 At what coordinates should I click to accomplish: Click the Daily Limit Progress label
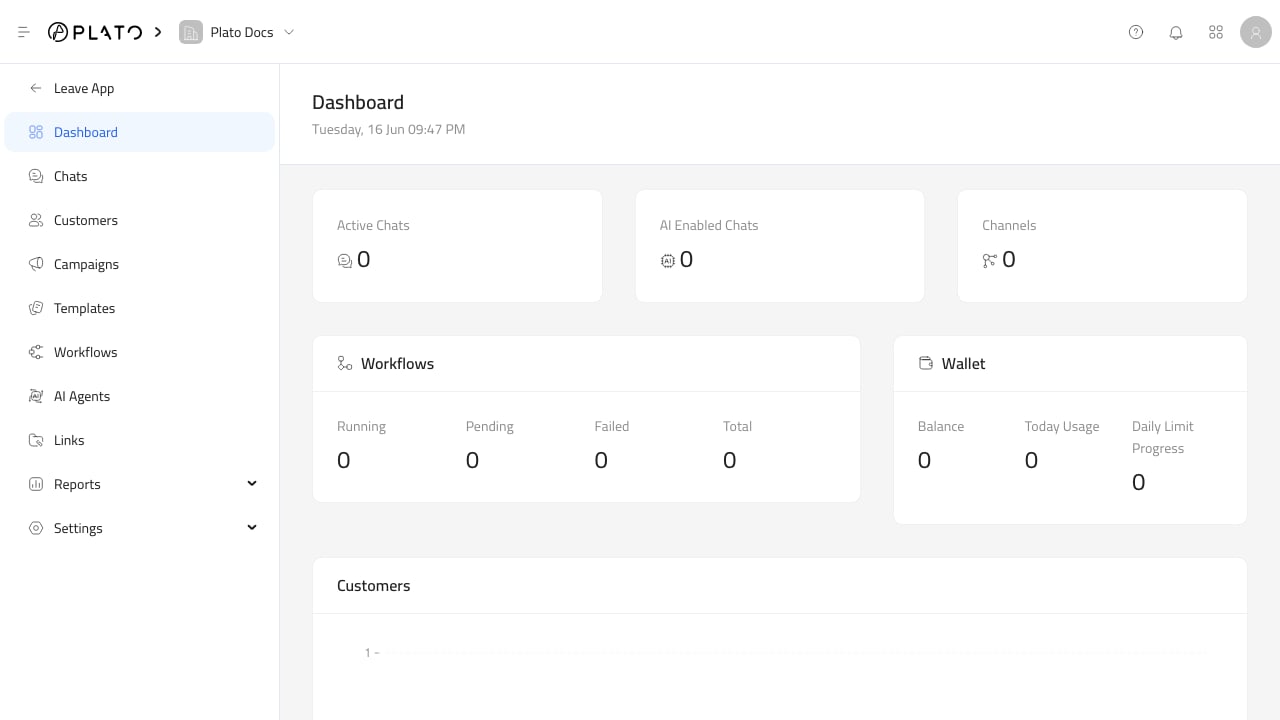(x=1163, y=437)
